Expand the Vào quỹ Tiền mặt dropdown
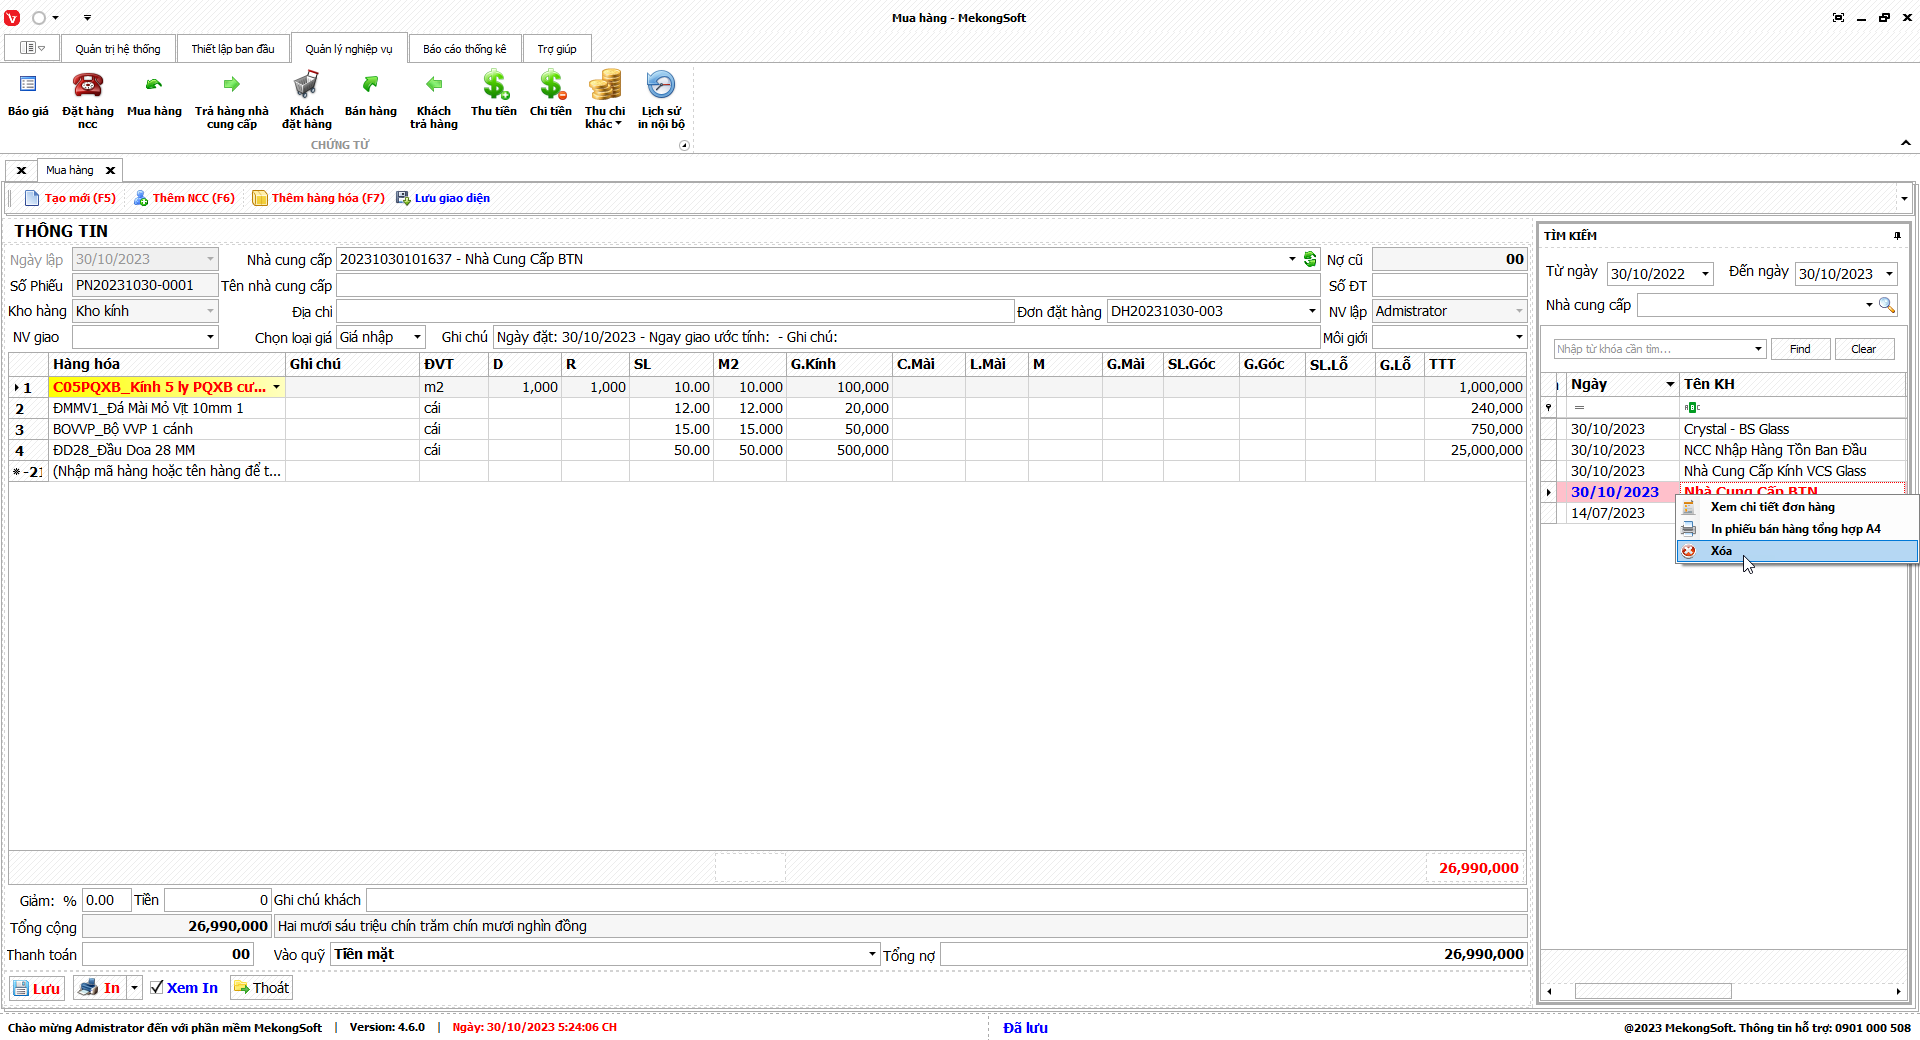The image size is (1920, 1040). [x=872, y=954]
